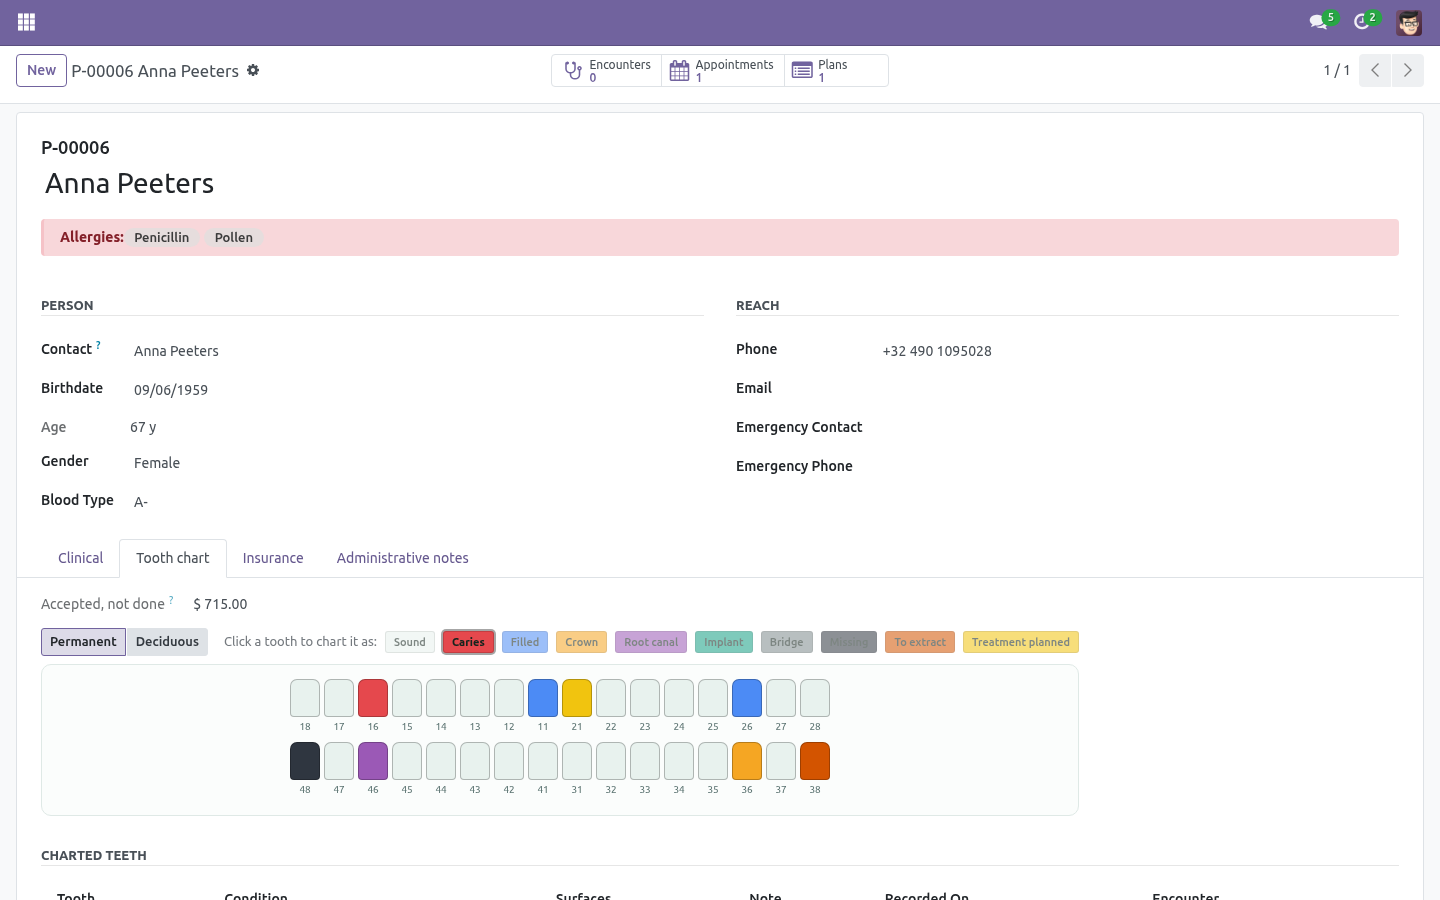1440x900 pixels.
Task: Show tooltip for Contact field question mark
Action: (x=98, y=345)
